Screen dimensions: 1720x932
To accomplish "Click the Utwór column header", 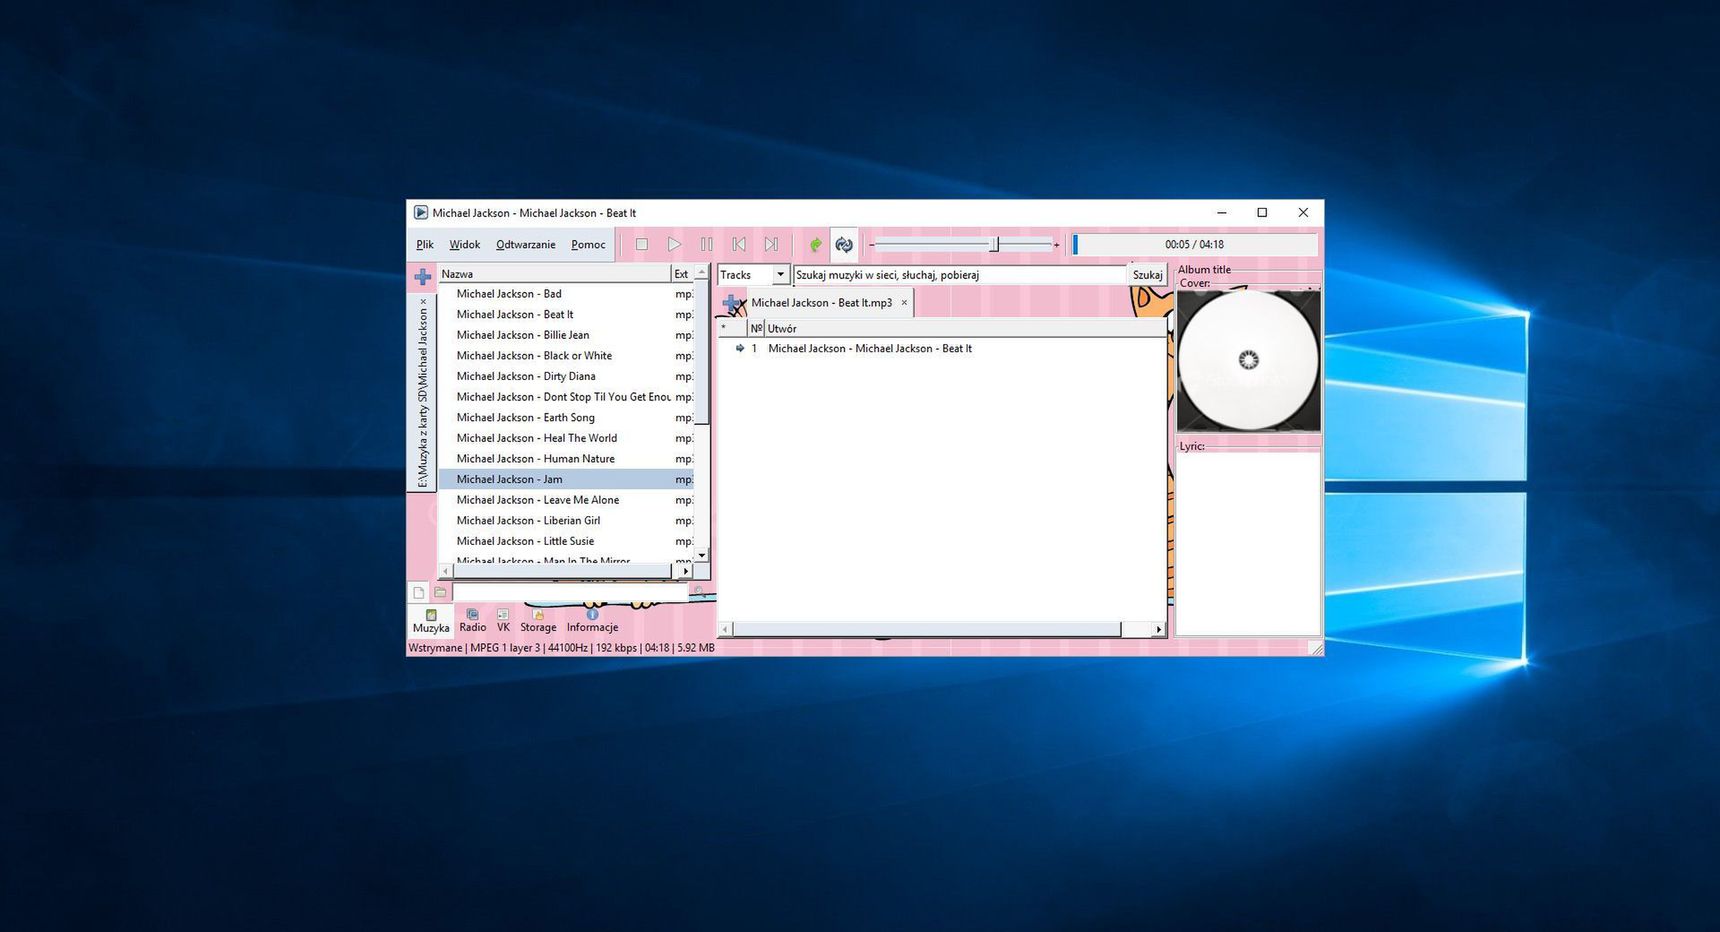I will (x=965, y=328).
